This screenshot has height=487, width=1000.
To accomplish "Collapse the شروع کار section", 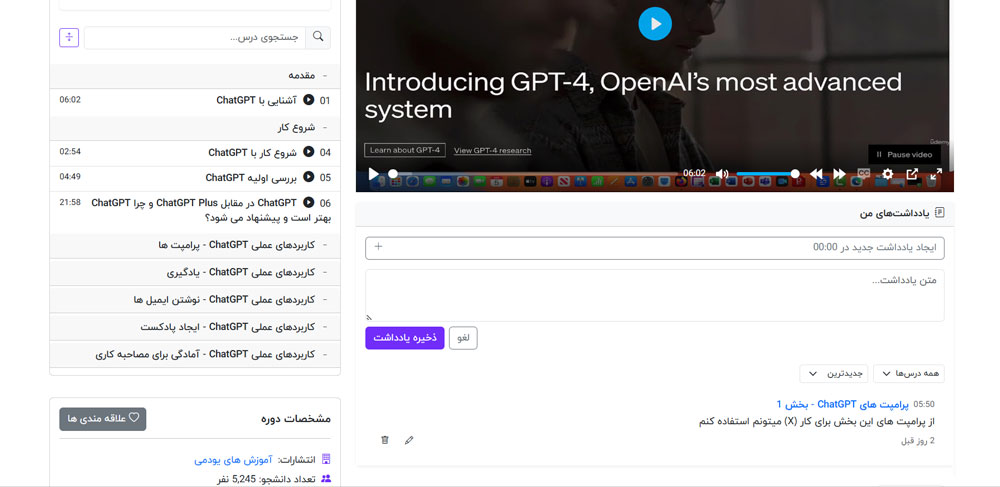I will [195, 127].
